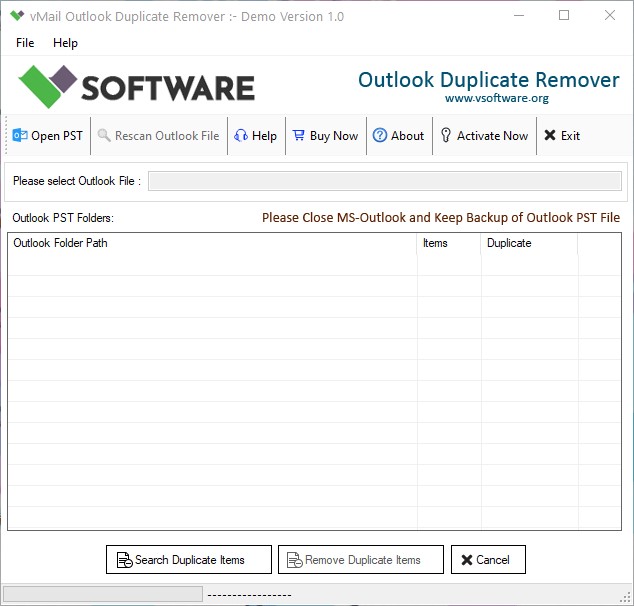Click the Cancel button label
The height and width of the screenshot is (606, 634).
[x=492, y=560]
